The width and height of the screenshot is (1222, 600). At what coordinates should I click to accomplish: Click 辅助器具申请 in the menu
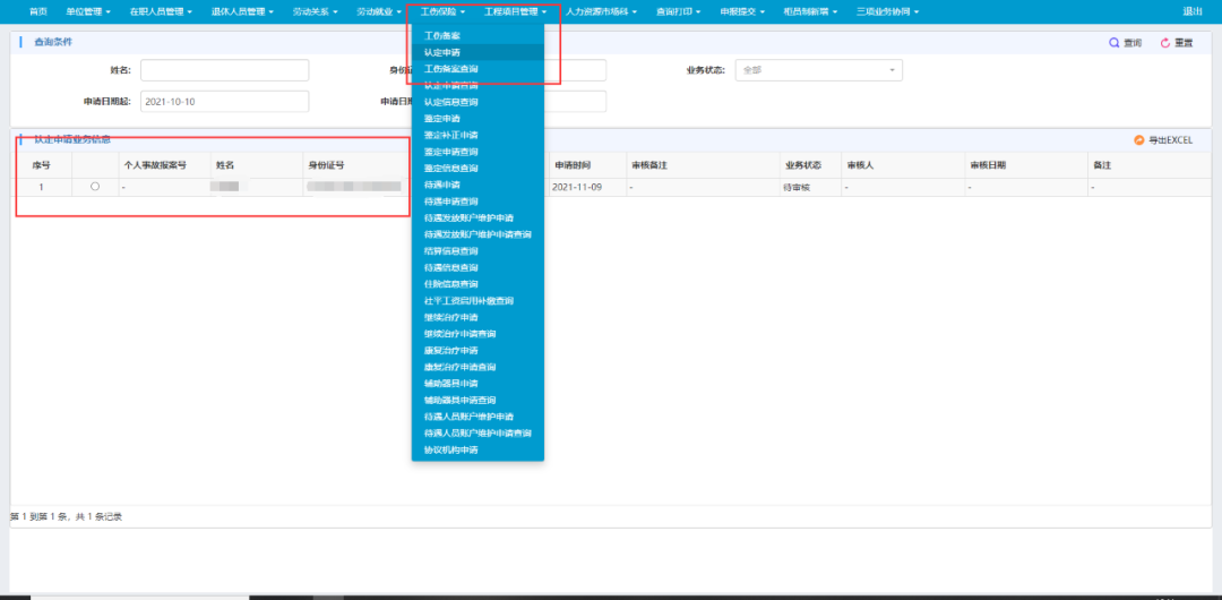(451, 383)
